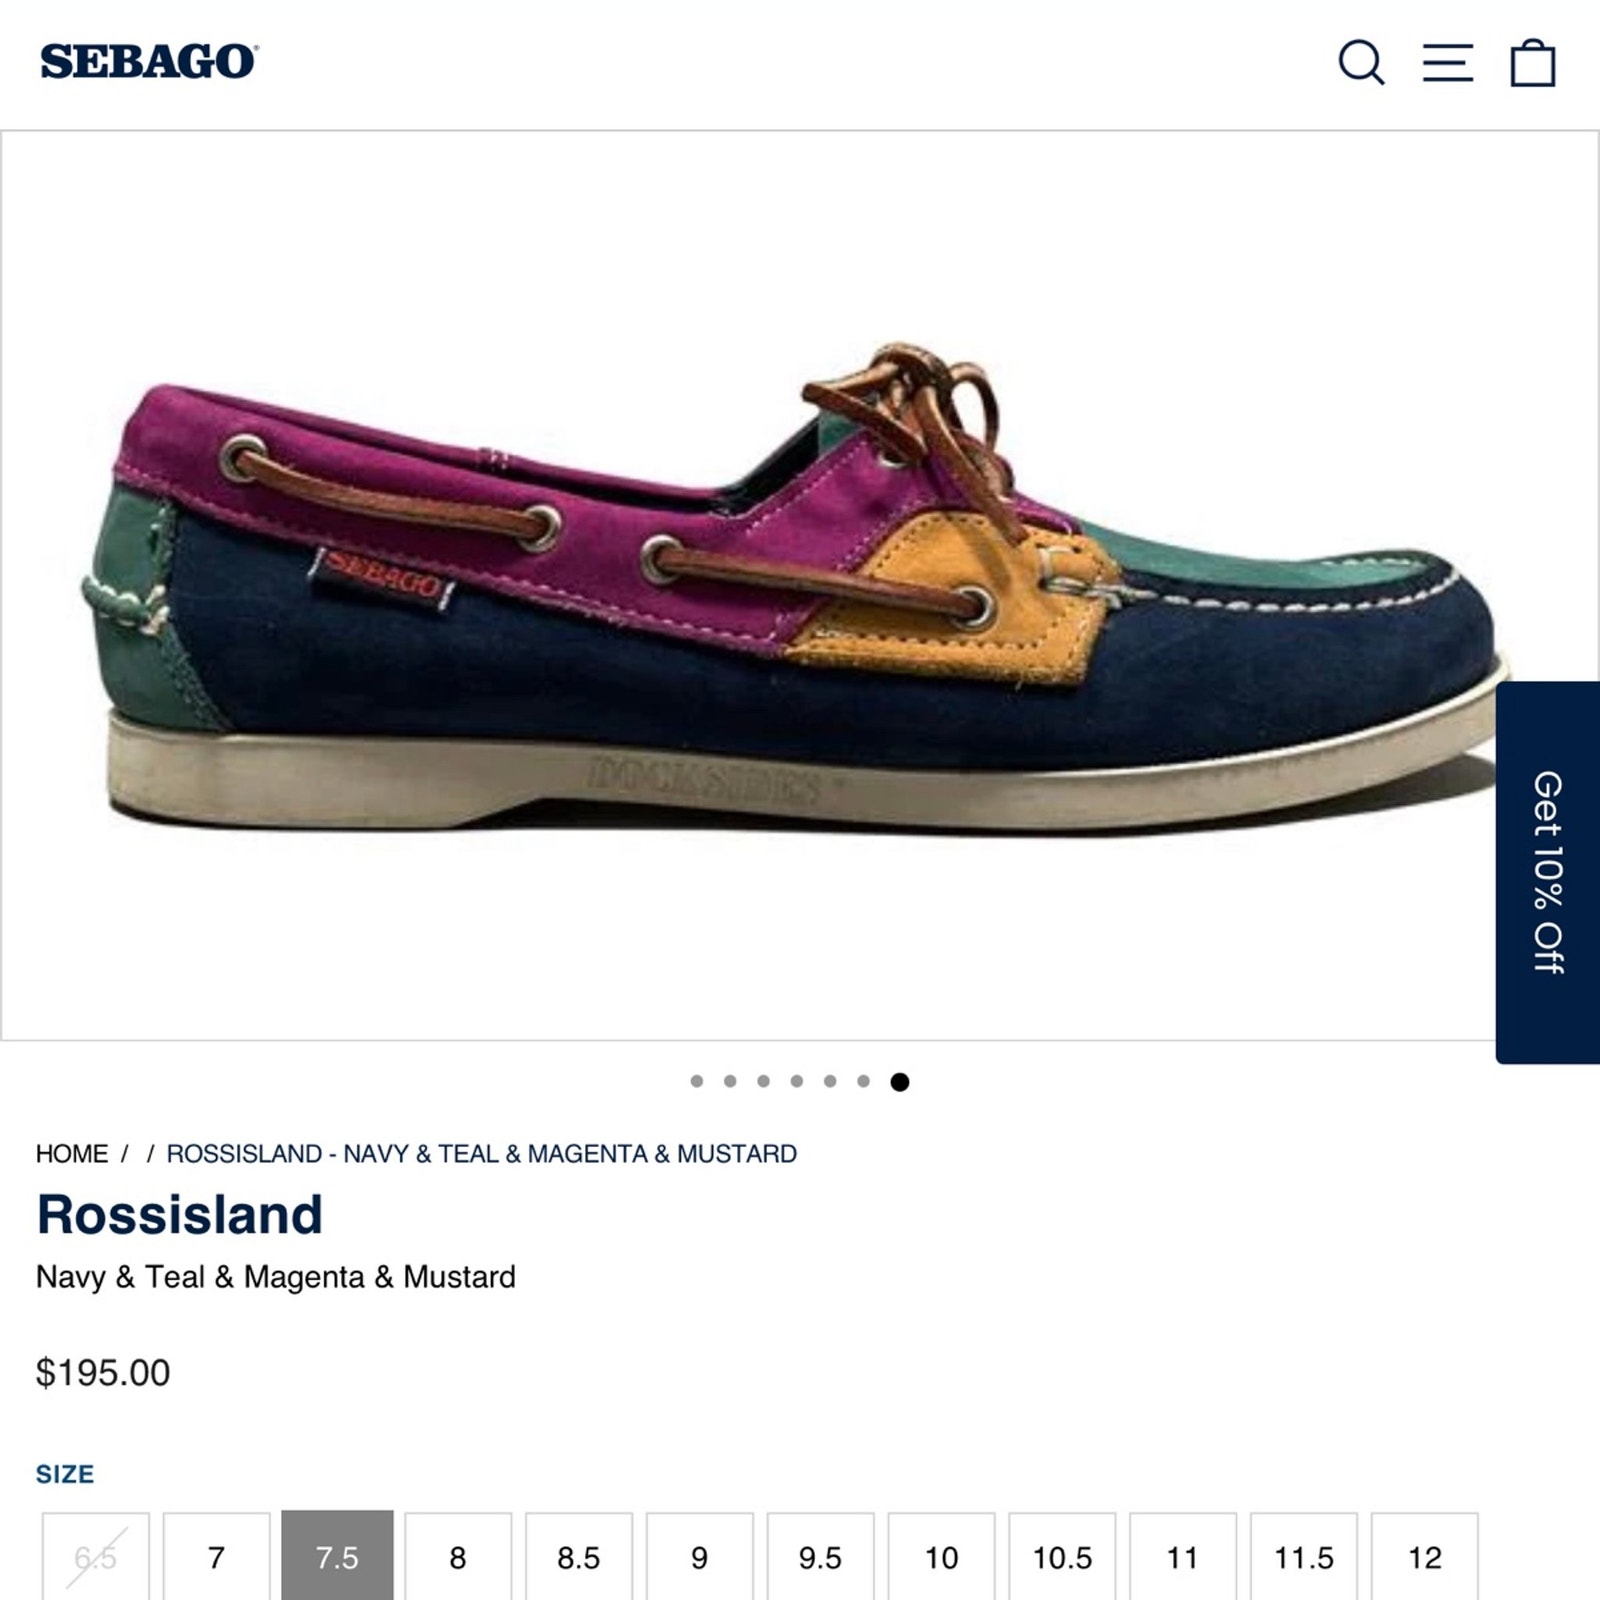The height and width of the screenshot is (1600, 1600).
Task: Open the hamburger menu icon
Action: tap(1447, 62)
